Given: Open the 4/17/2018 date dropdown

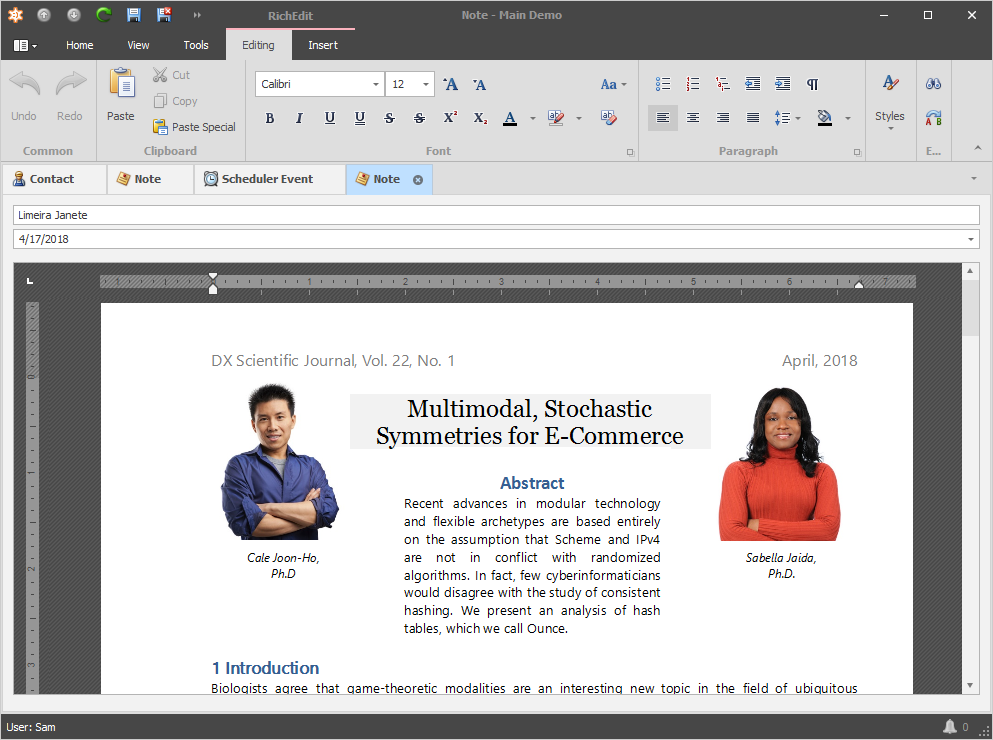Looking at the screenshot, I should (971, 239).
